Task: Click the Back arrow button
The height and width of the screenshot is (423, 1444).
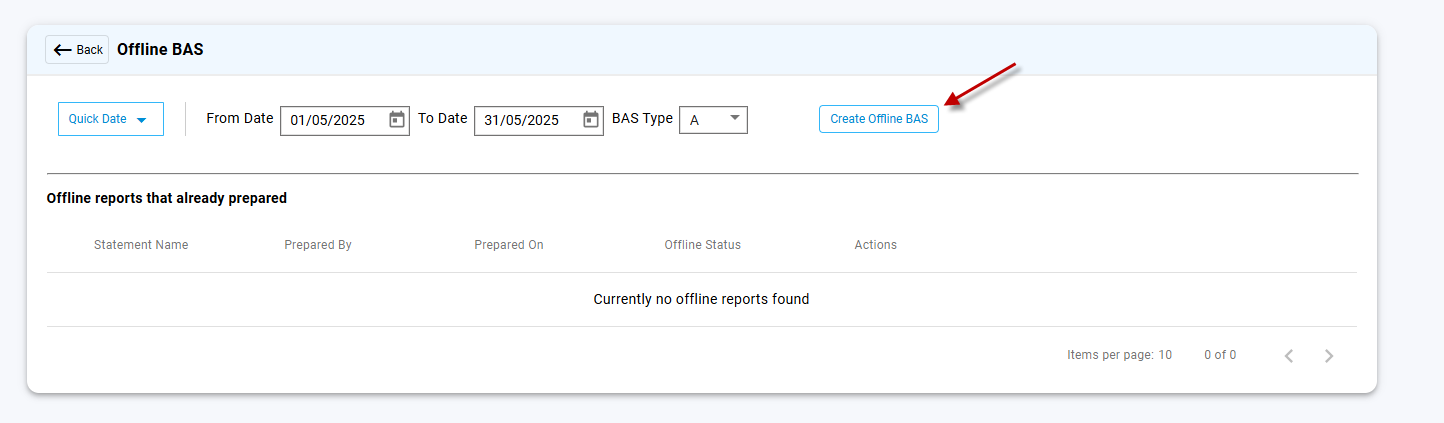Action: tap(77, 50)
